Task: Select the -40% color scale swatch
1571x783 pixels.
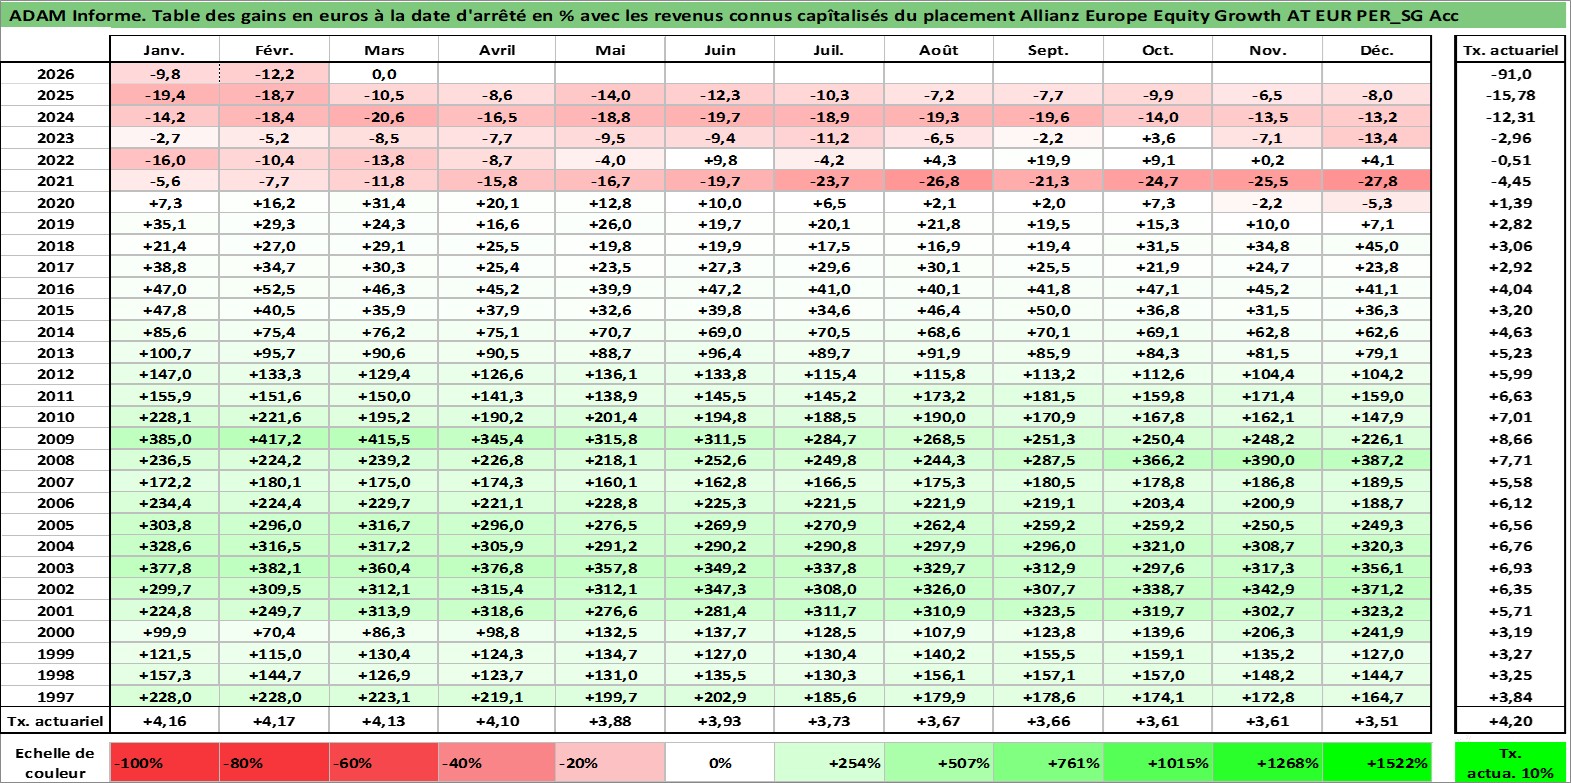Action: (497, 762)
